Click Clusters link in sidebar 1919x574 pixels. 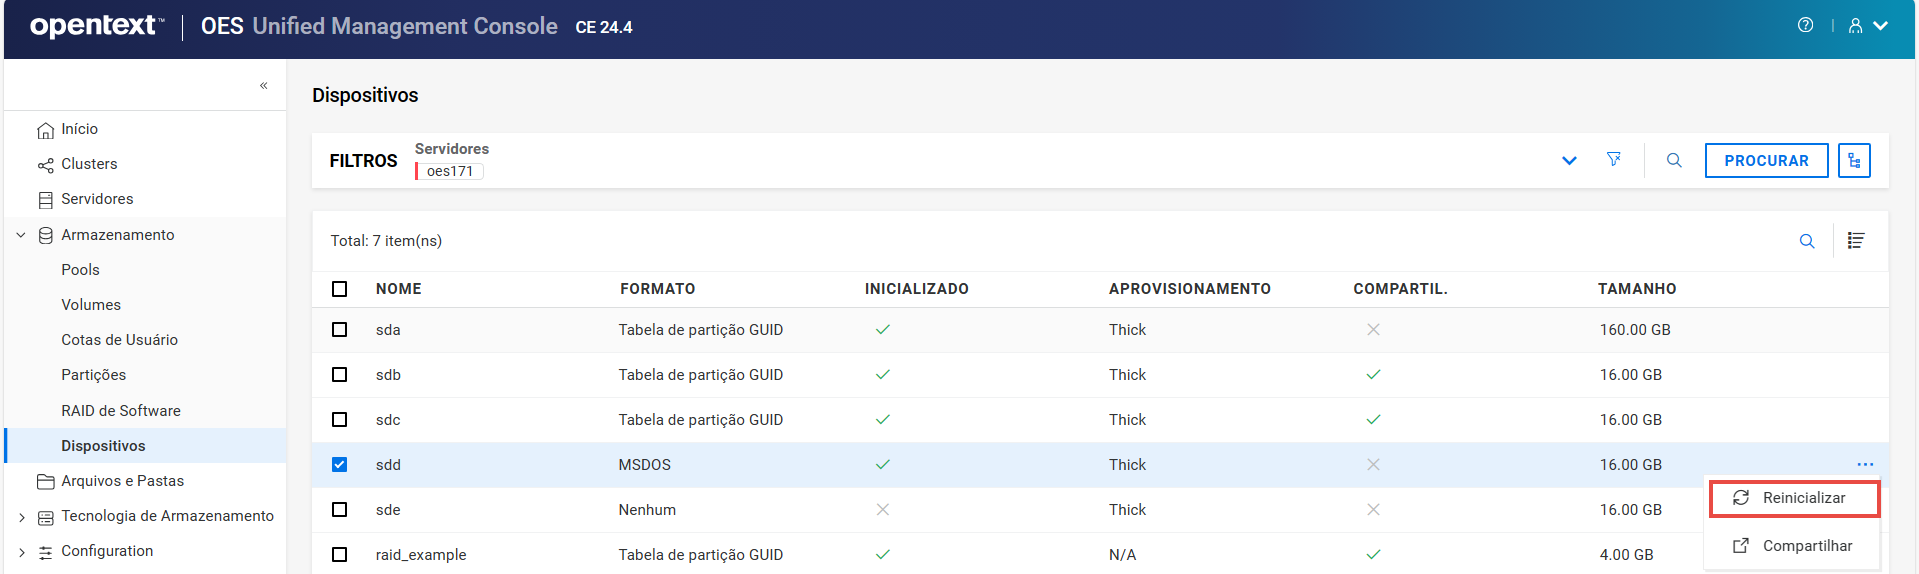click(89, 164)
